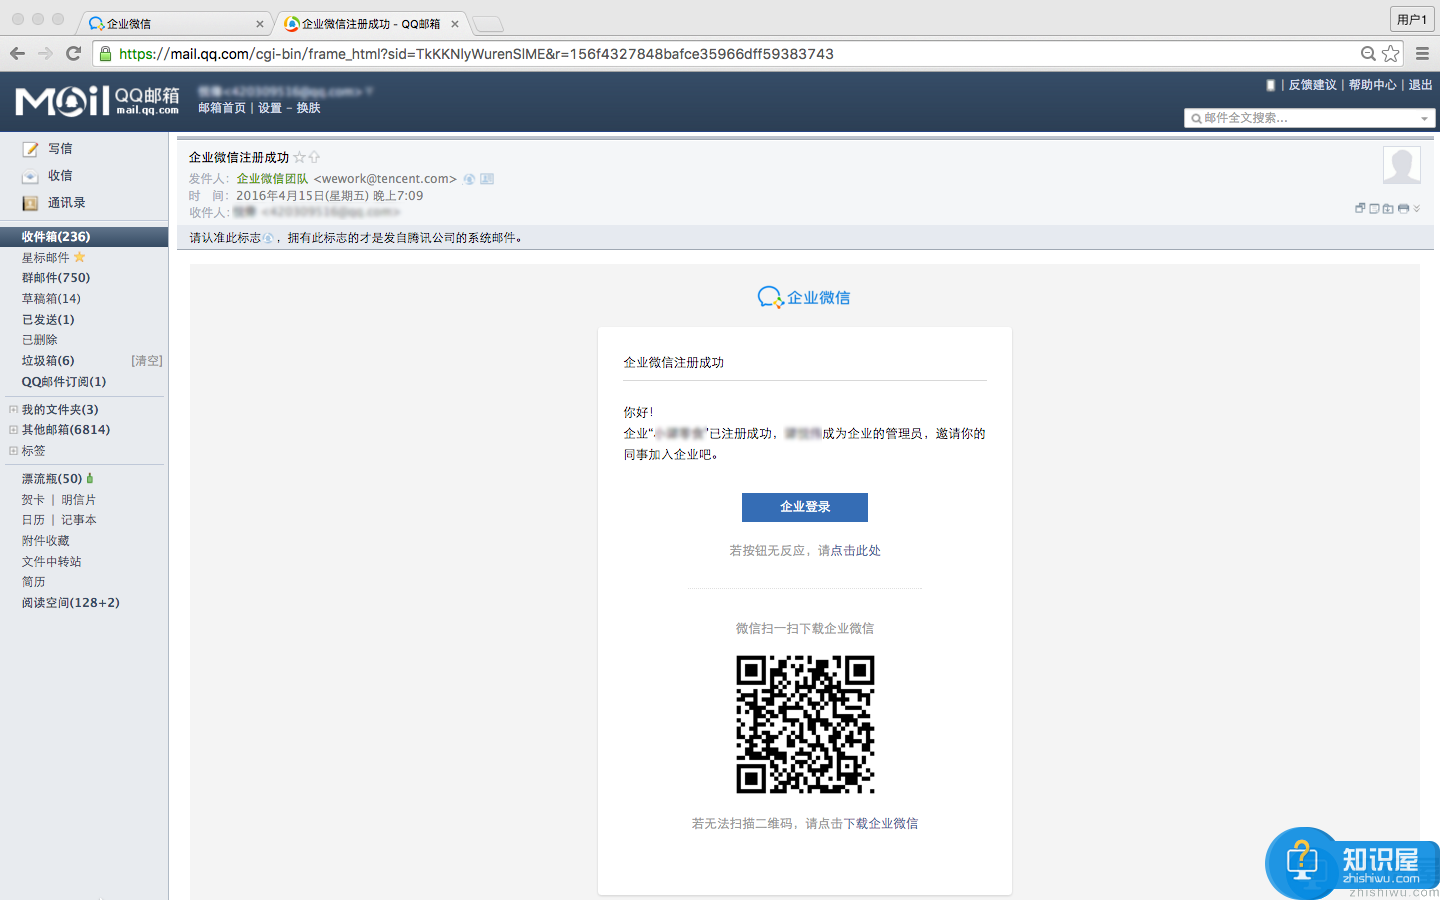Open 已发送(1) sent folder
1440x900 pixels.
pyautogui.click(x=48, y=320)
